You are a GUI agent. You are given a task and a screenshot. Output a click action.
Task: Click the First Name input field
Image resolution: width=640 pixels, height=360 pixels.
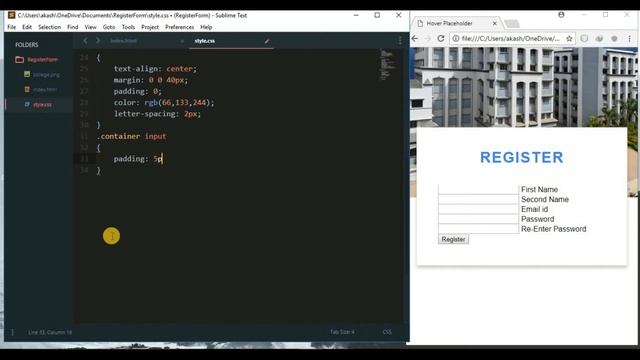coord(478,189)
